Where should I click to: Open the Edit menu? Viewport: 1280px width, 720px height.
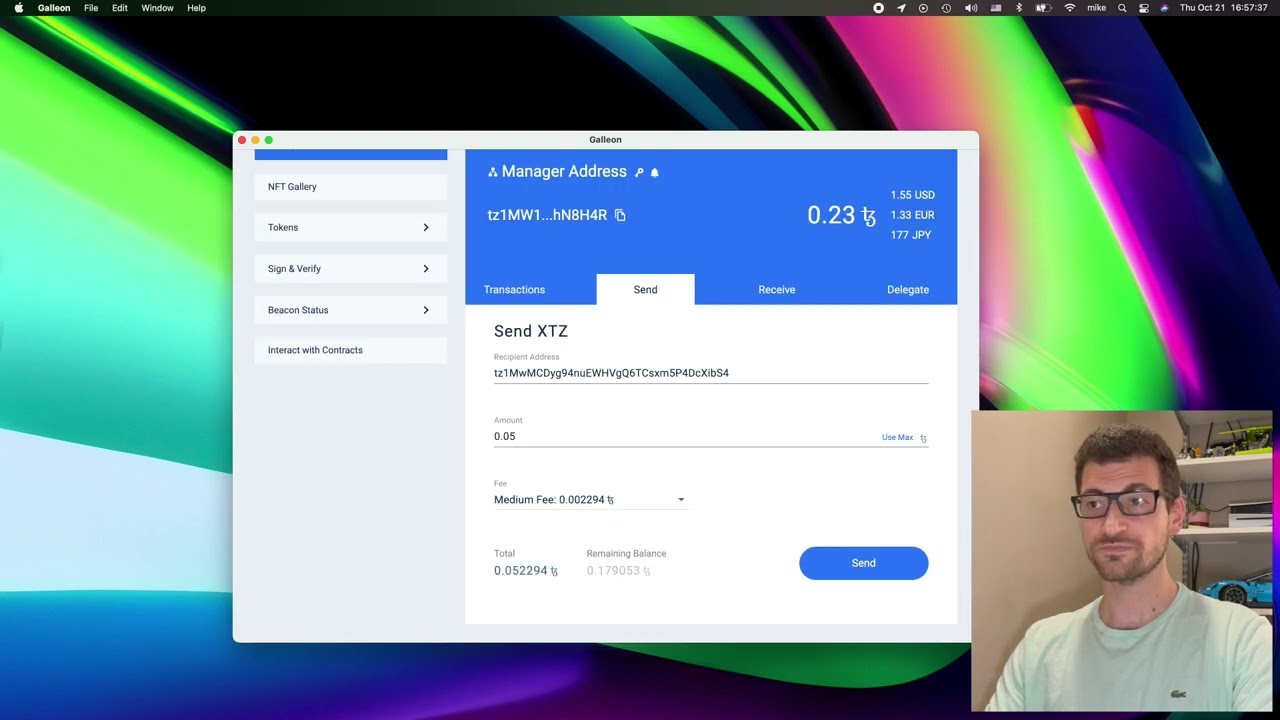(120, 8)
